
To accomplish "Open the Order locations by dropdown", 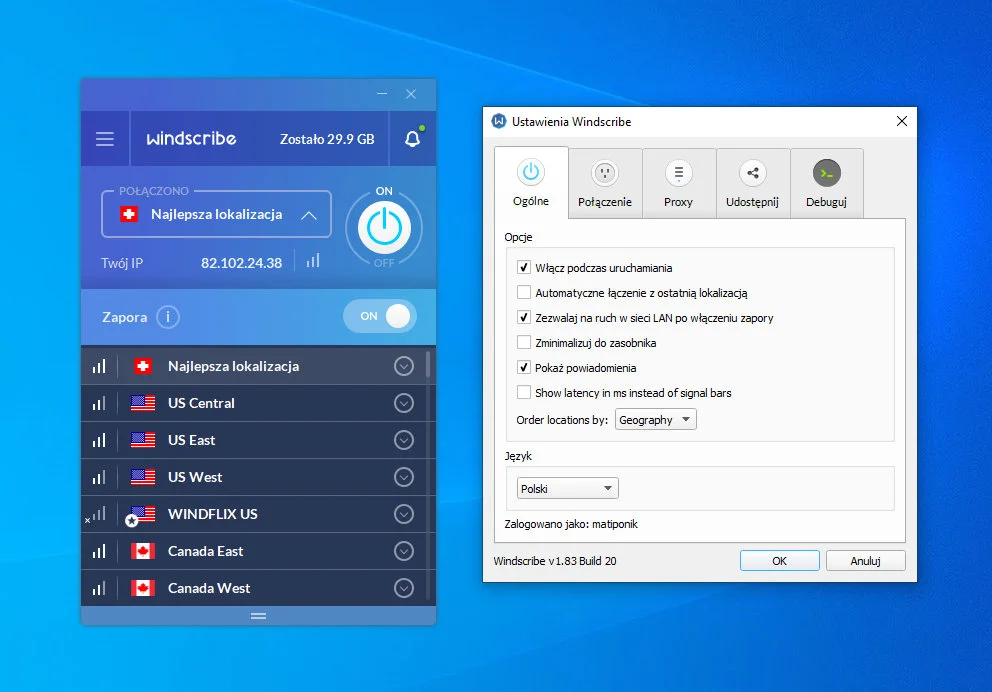I will (656, 420).
